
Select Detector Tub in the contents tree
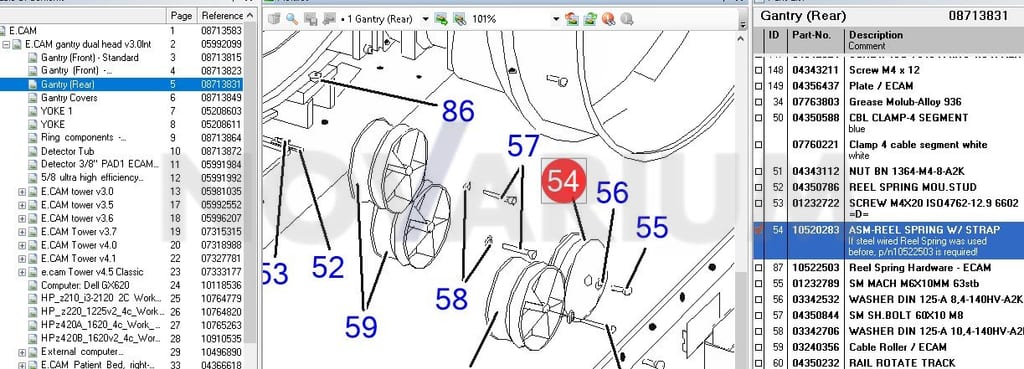(67, 151)
